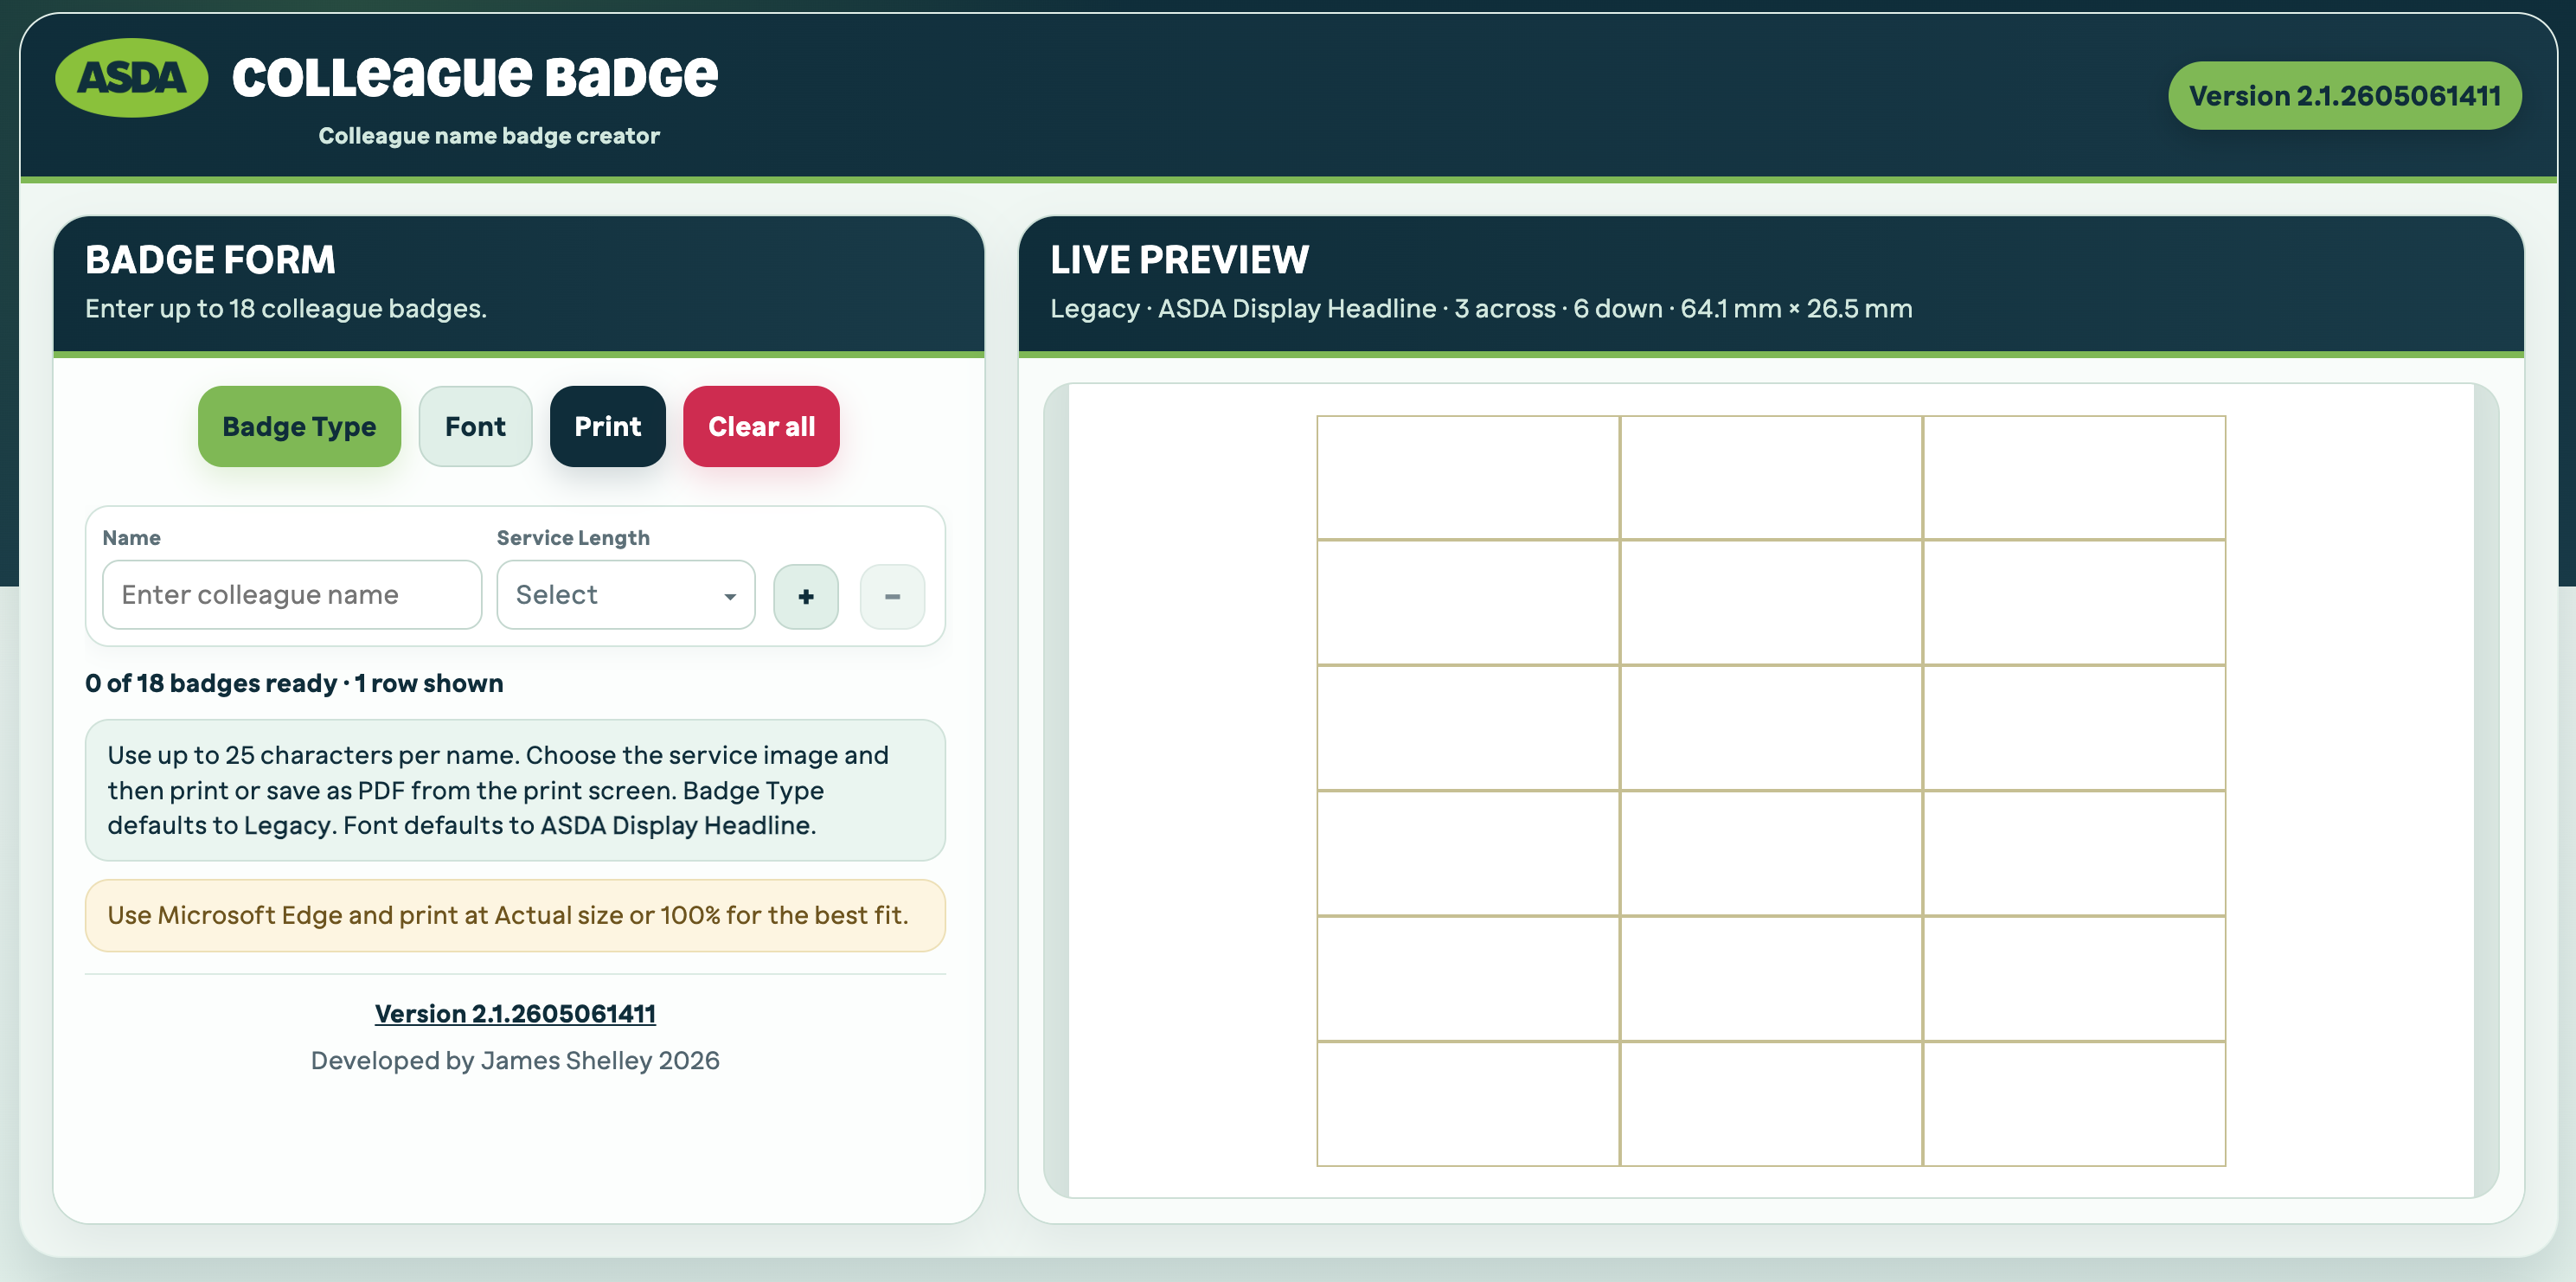Click the Microsoft Edge print tip notice

click(515, 915)
